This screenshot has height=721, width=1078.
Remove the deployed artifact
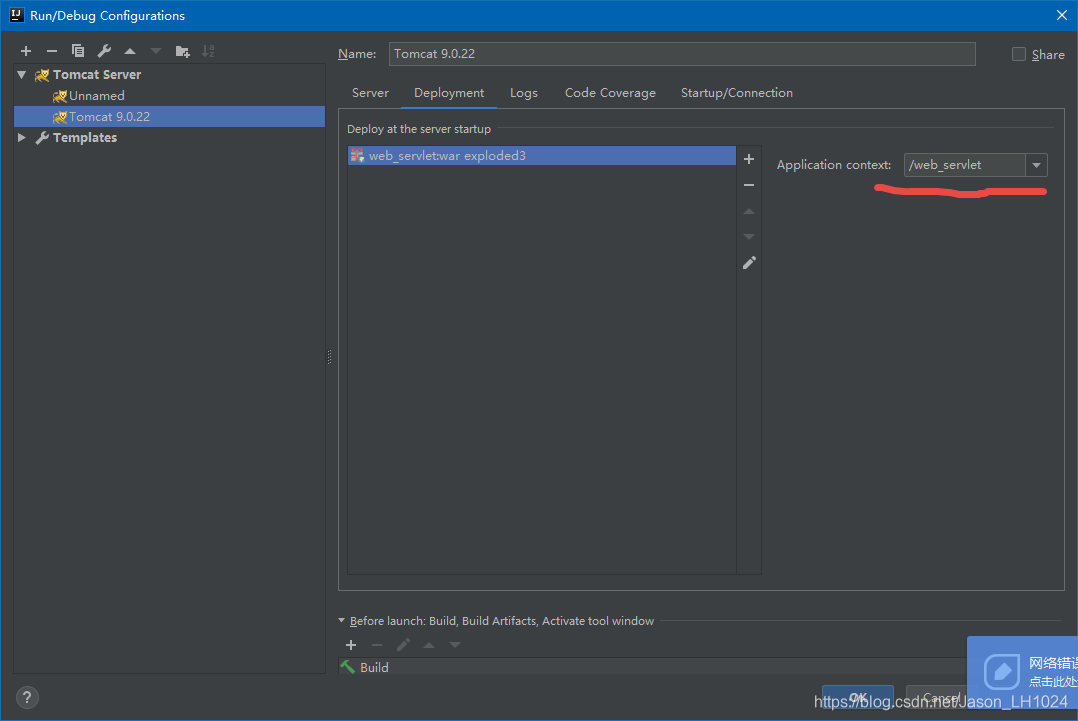coord(749,184)
